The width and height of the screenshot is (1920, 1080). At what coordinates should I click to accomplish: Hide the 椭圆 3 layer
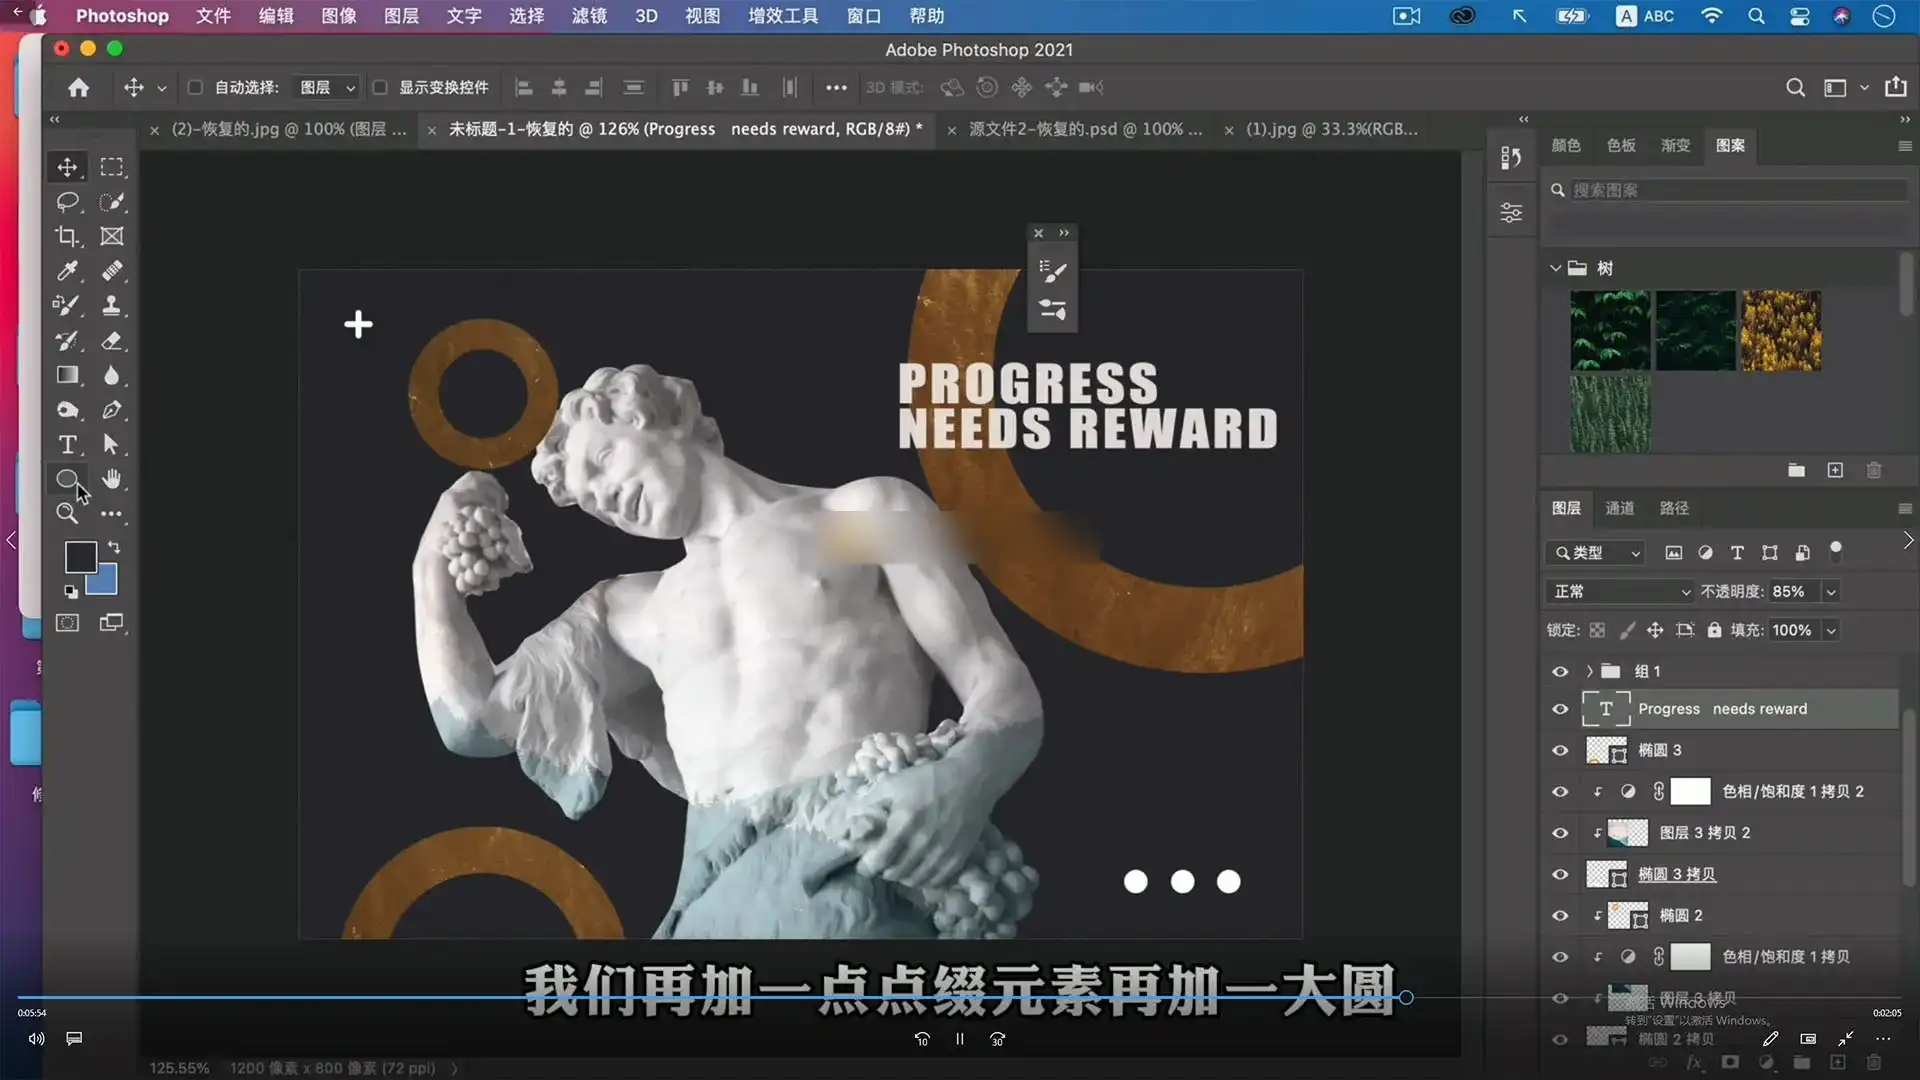pos(1560,750)
